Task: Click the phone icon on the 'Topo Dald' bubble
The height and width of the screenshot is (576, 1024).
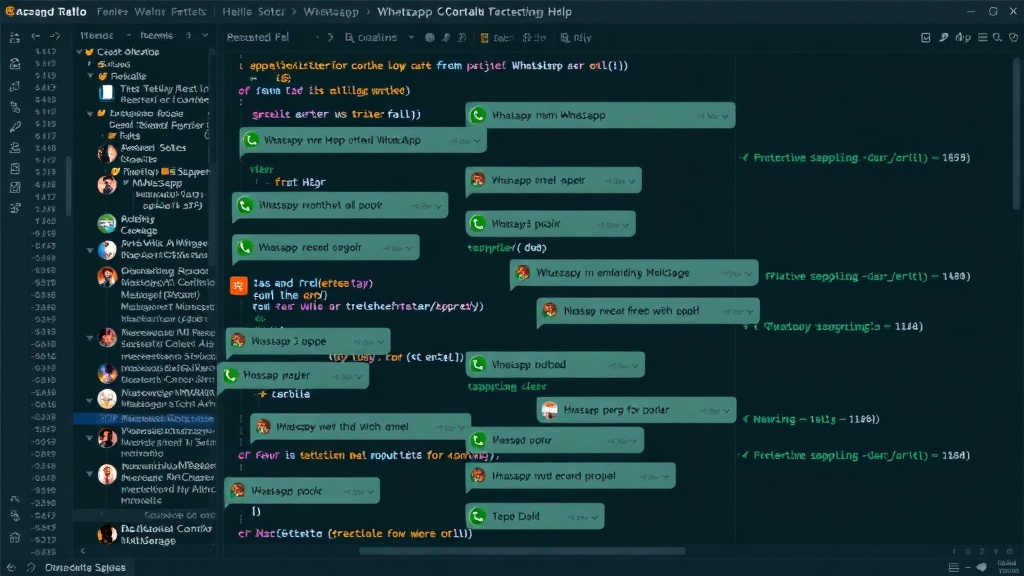Action: click(478, 517)
